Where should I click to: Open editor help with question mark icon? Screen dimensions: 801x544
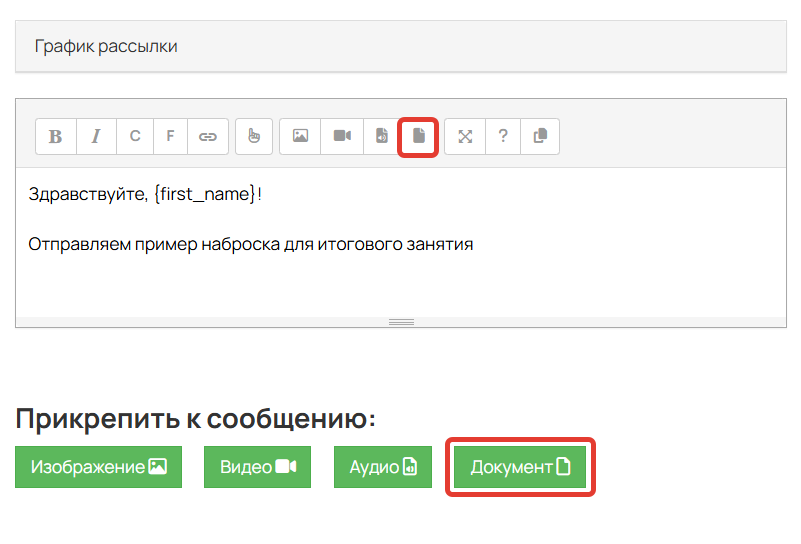click(x=503, y=136)
